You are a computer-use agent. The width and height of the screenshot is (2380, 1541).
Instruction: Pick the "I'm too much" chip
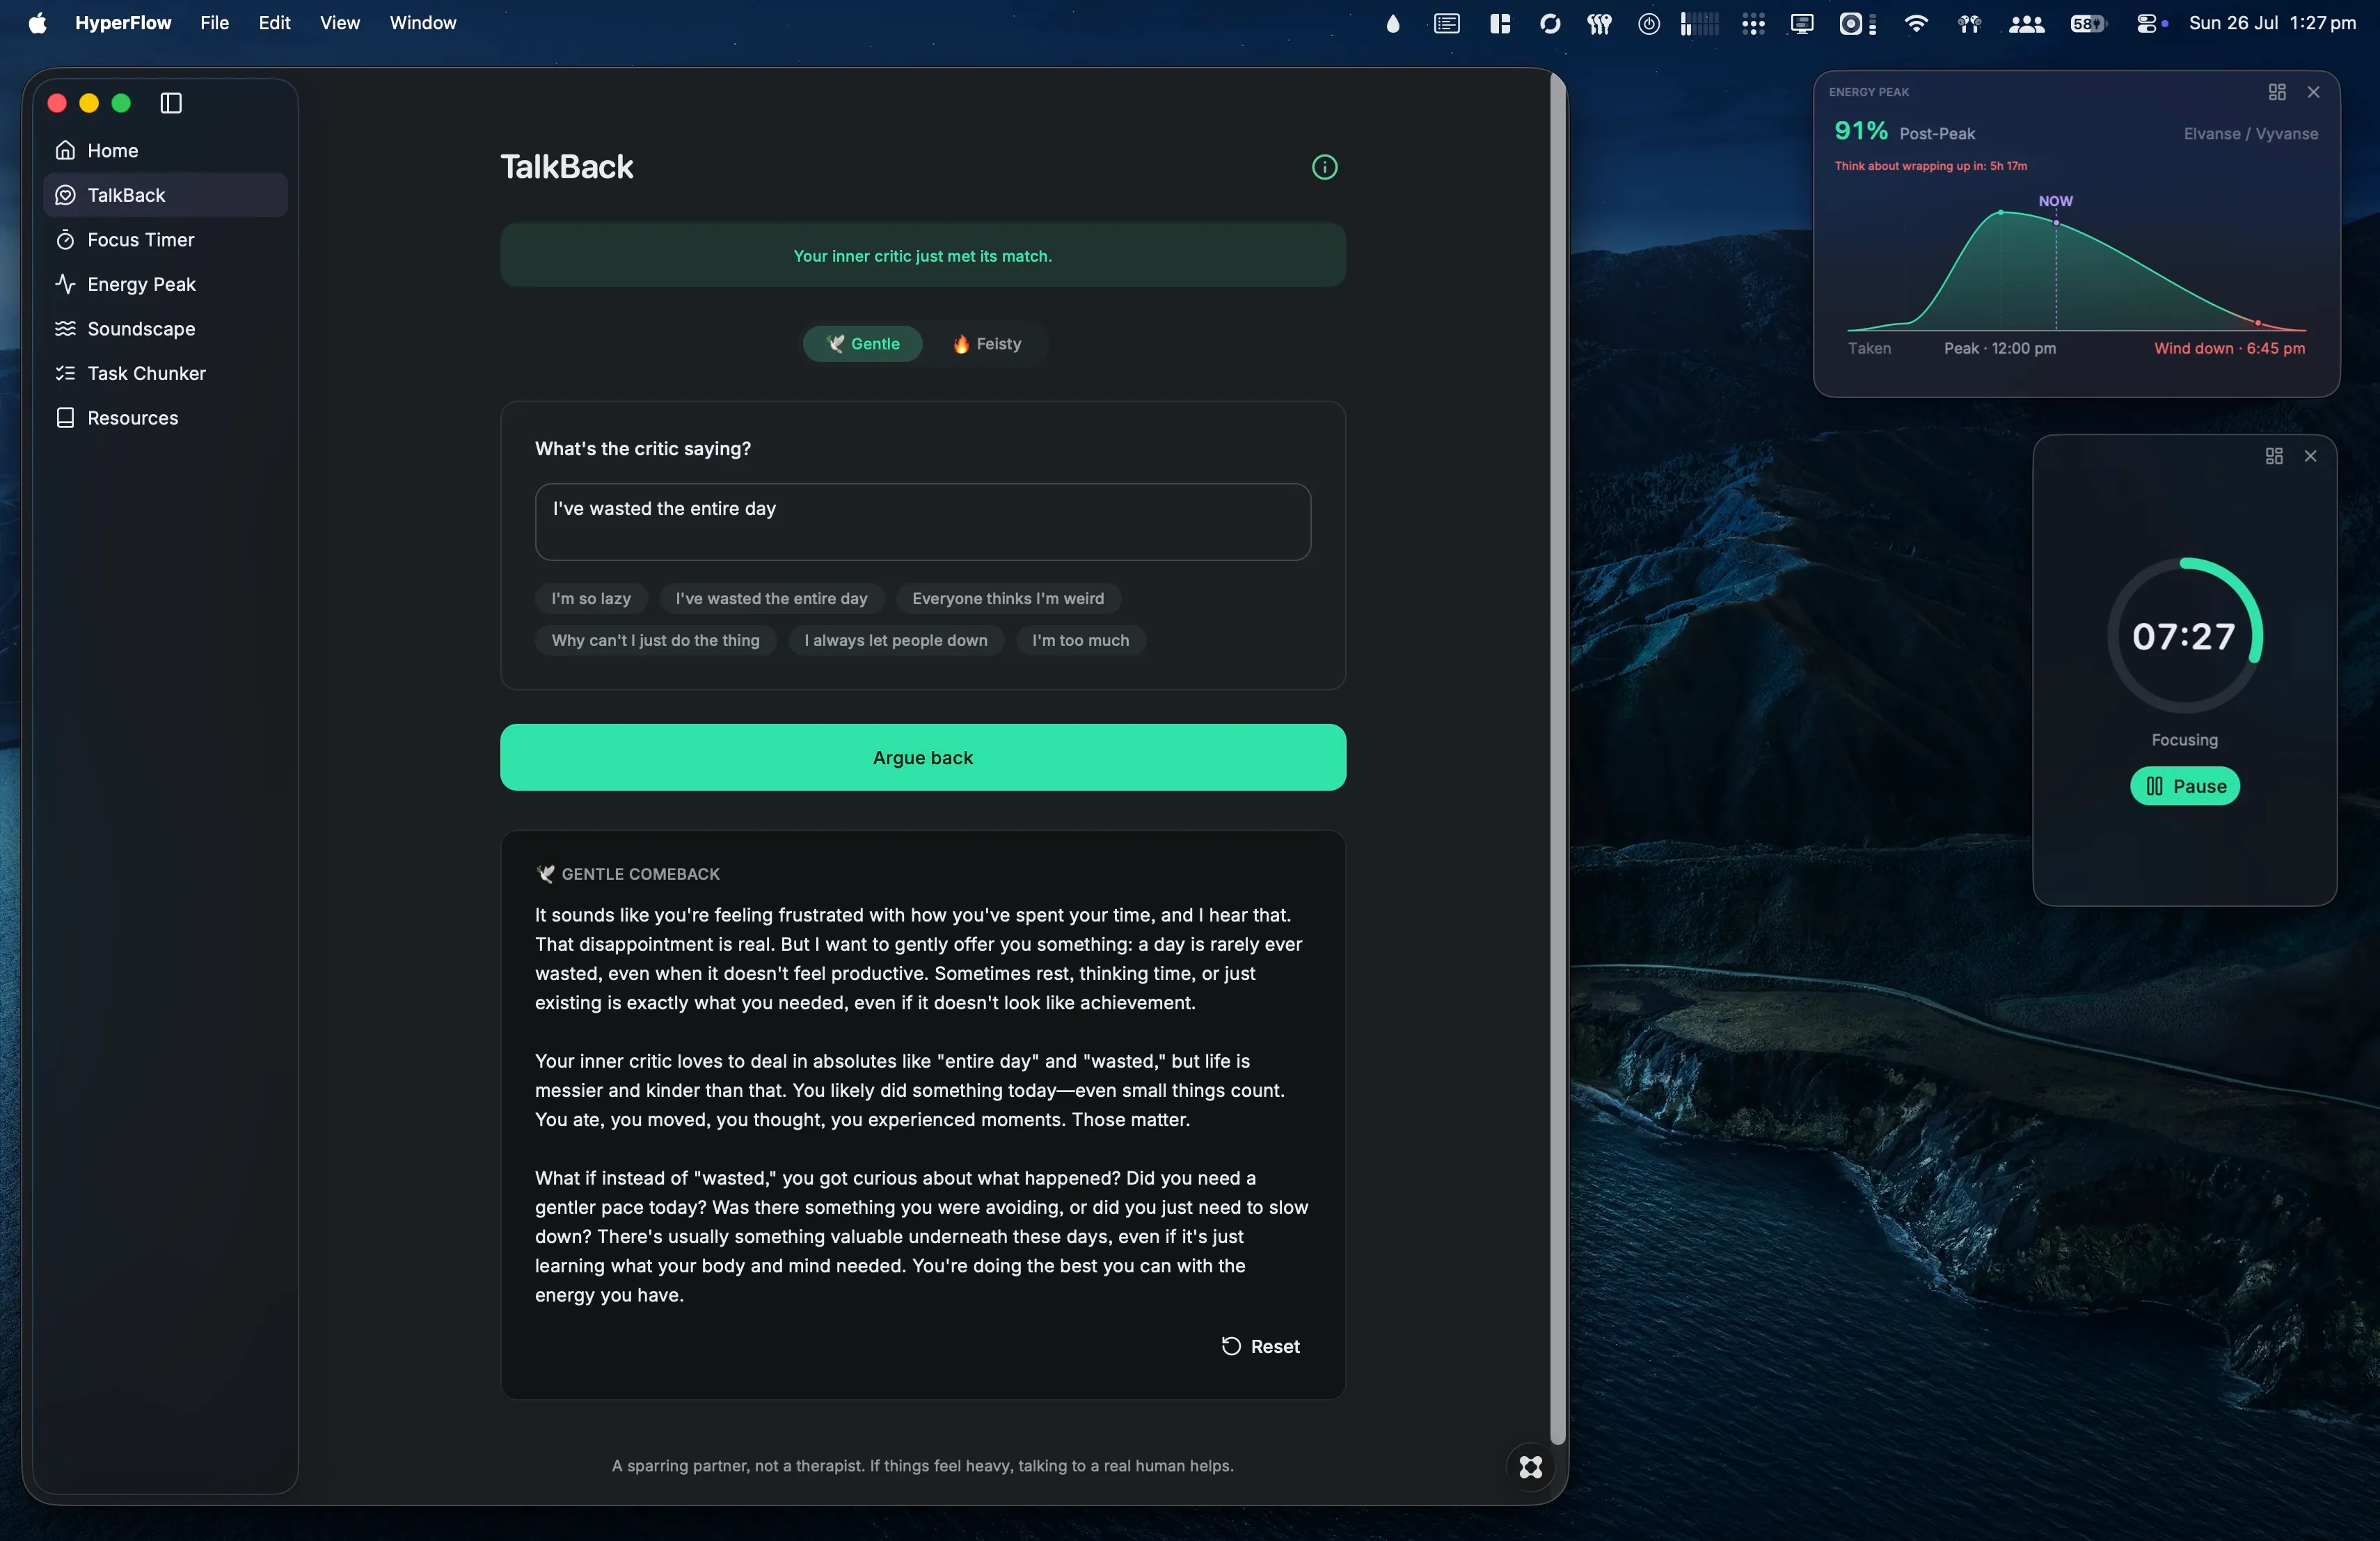point(1080,640)
